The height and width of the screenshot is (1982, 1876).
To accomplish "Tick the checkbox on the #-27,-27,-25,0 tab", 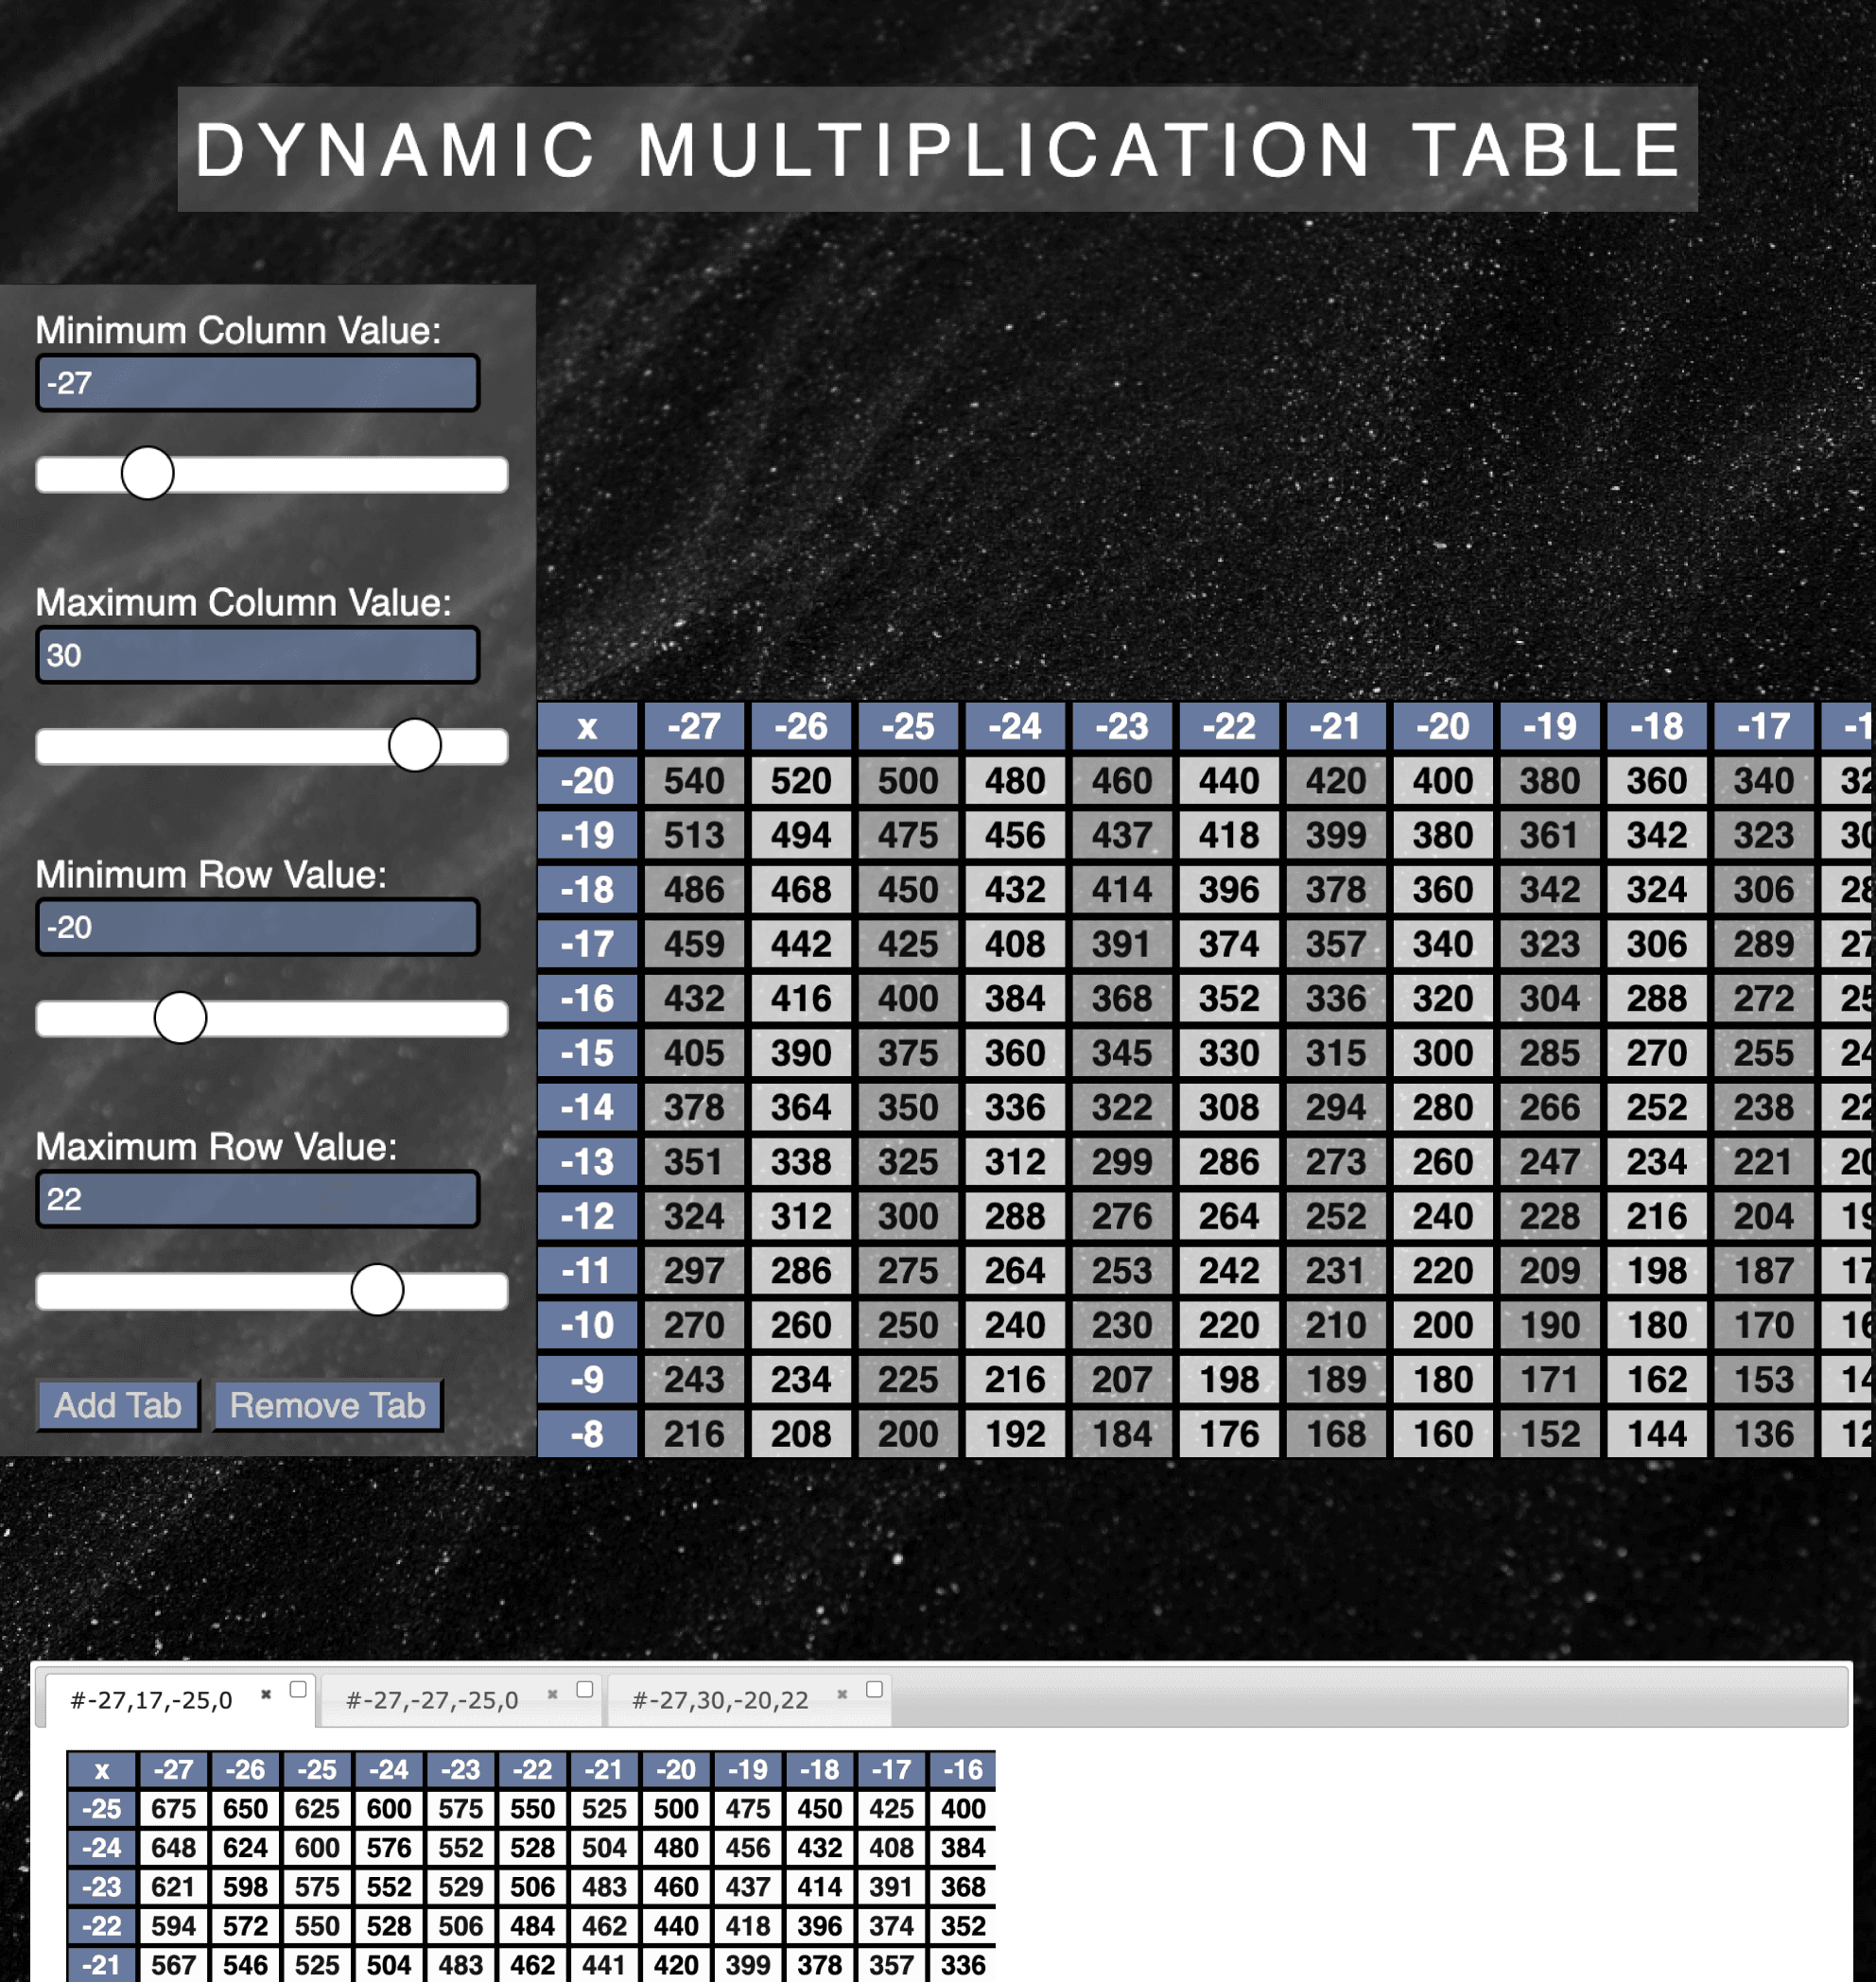I will [x=585, y=1689].
